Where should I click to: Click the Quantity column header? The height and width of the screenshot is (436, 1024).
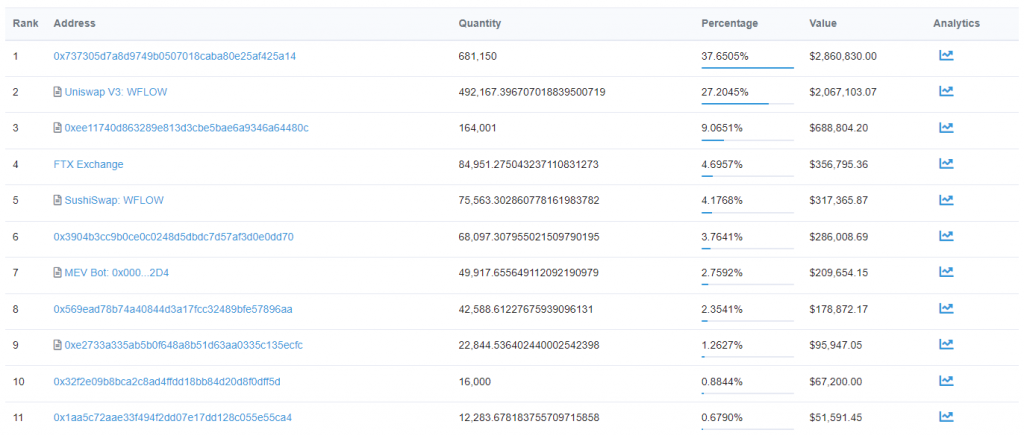coord(479,23)
